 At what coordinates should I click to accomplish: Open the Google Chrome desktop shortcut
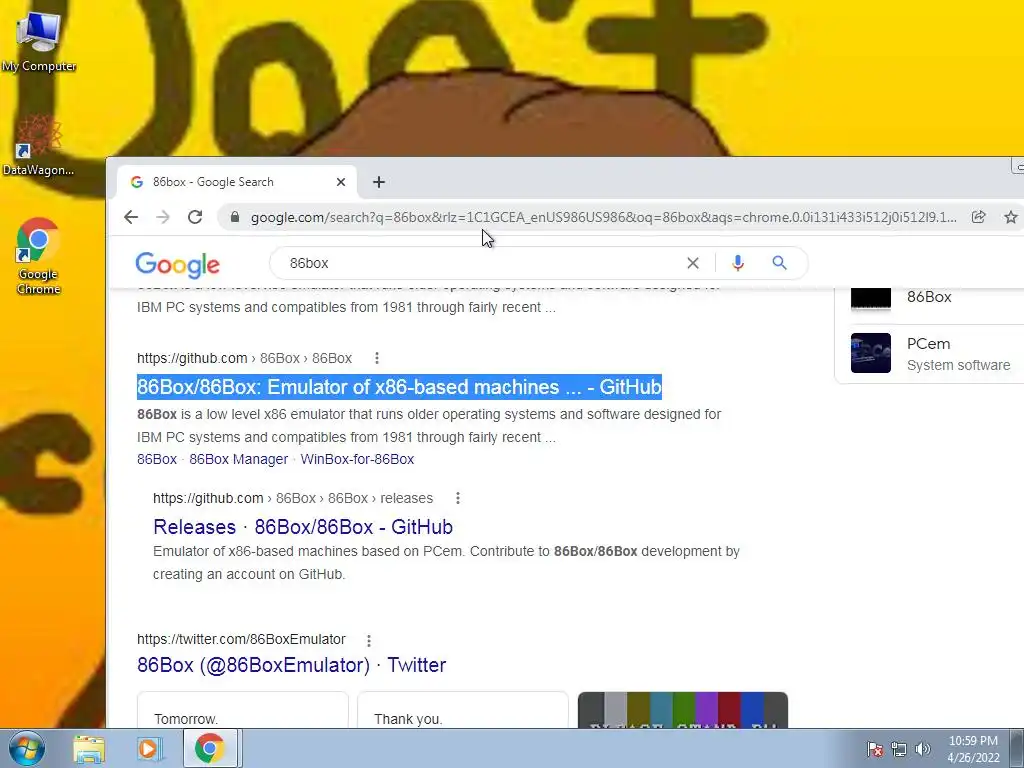pyautogui.click(x=39, y=256)
